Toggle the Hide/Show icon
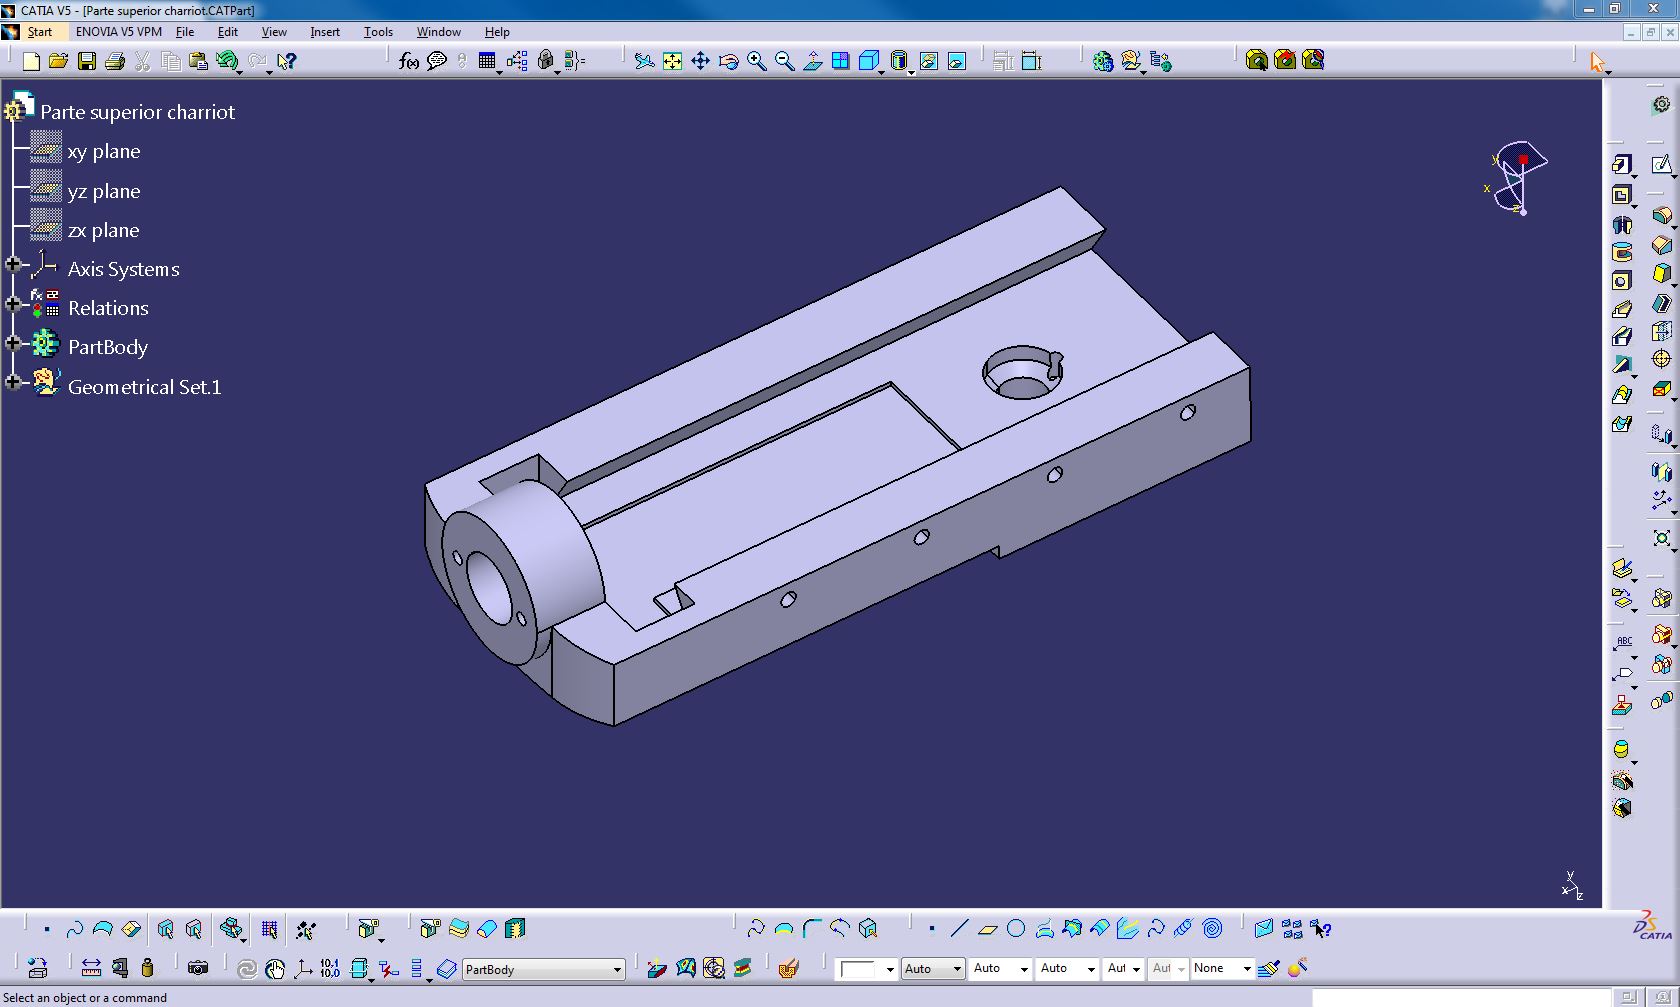 tap(929, 62)
